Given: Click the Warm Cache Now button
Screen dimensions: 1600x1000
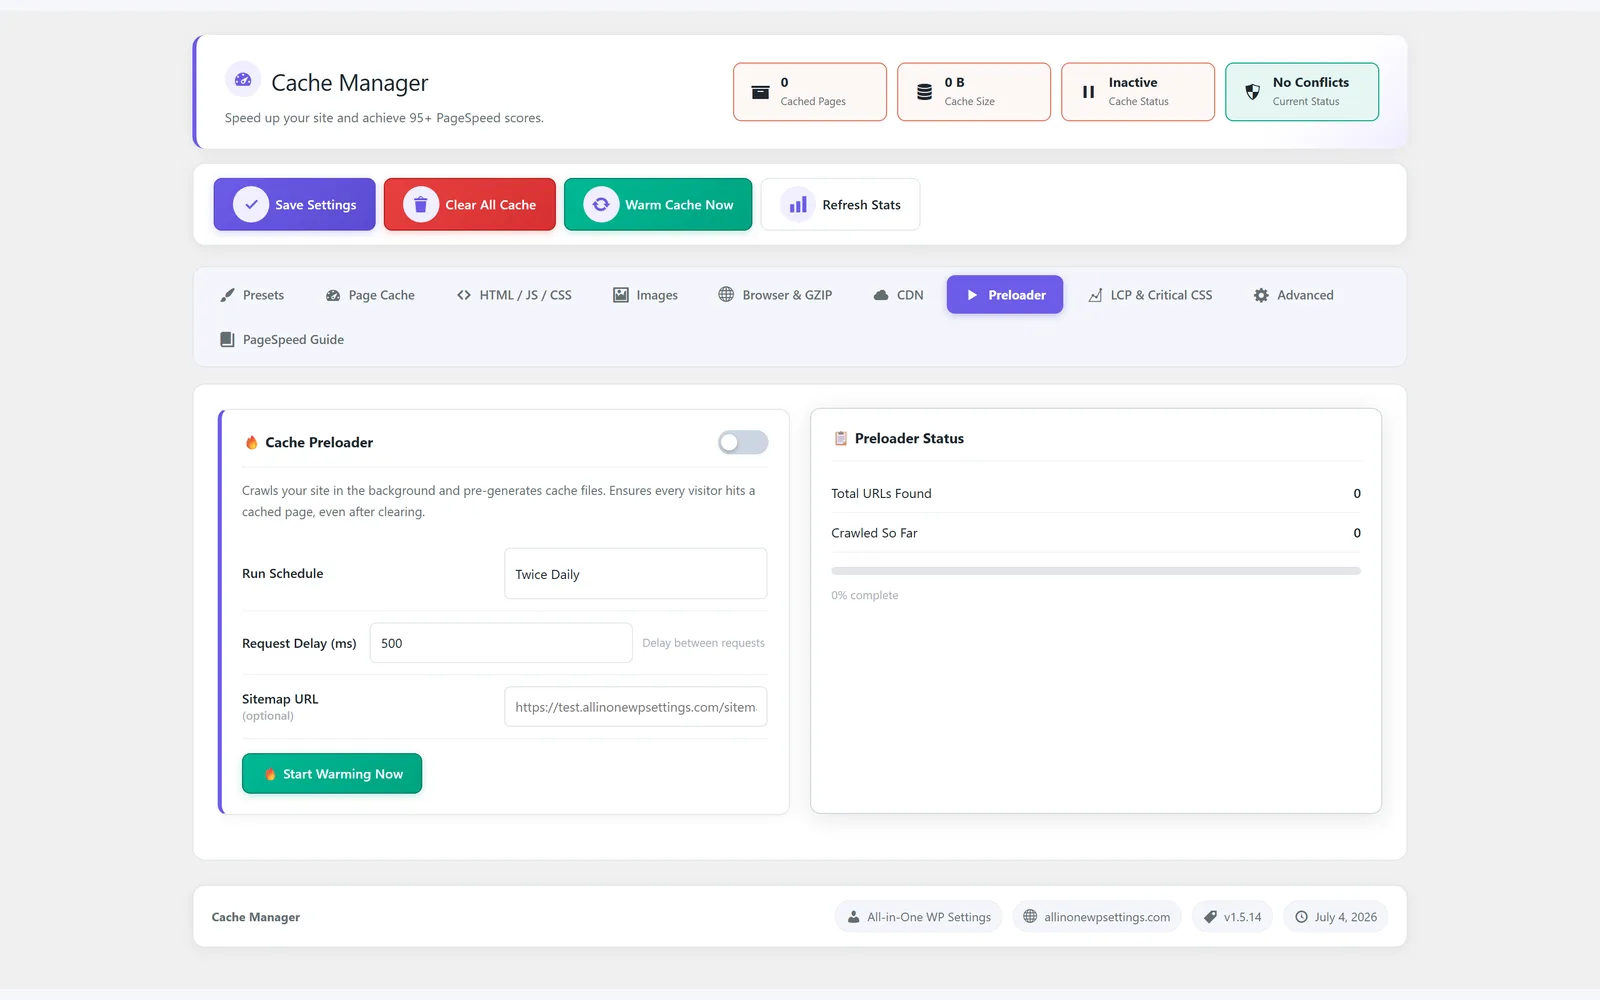Looking at the screenshot, I should (x=658, y=204).
